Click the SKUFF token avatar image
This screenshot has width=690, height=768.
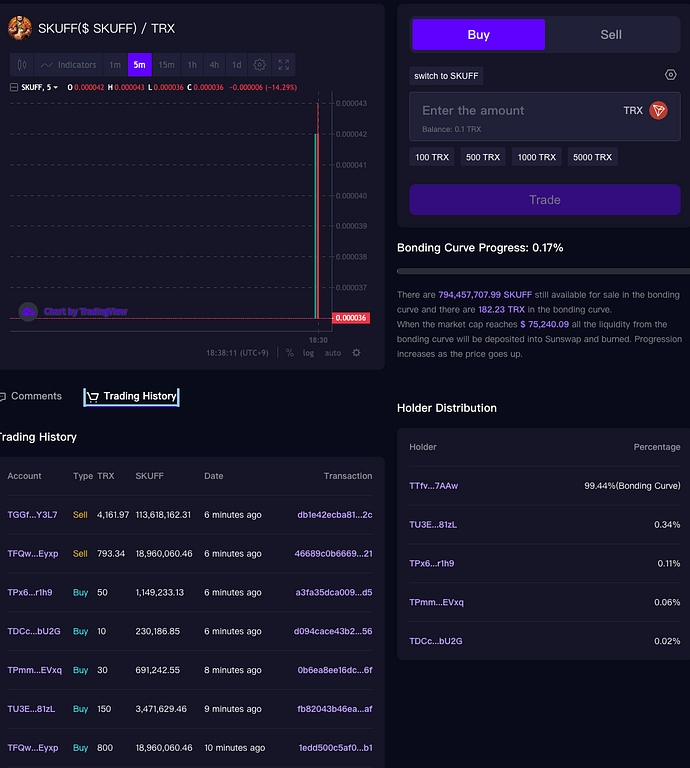coord(20,28)
